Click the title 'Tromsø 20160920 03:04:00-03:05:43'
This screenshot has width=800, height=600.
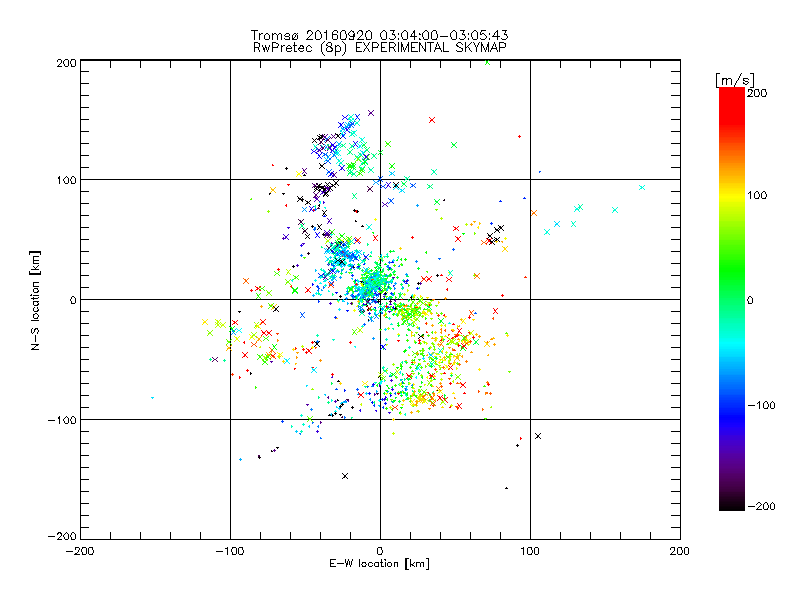379,35
